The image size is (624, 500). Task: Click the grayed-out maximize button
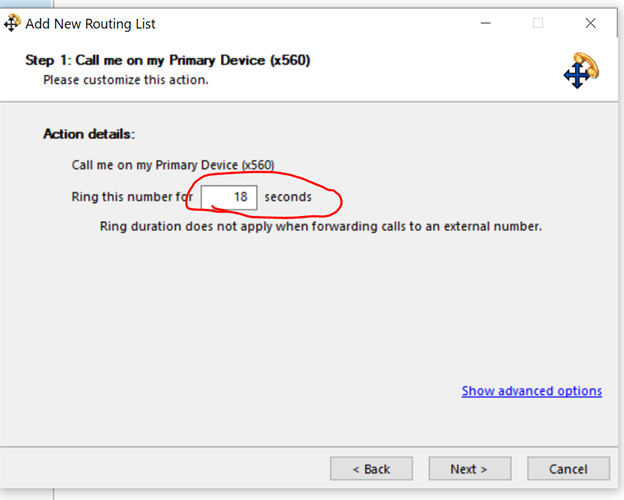(x=538, y=23)
